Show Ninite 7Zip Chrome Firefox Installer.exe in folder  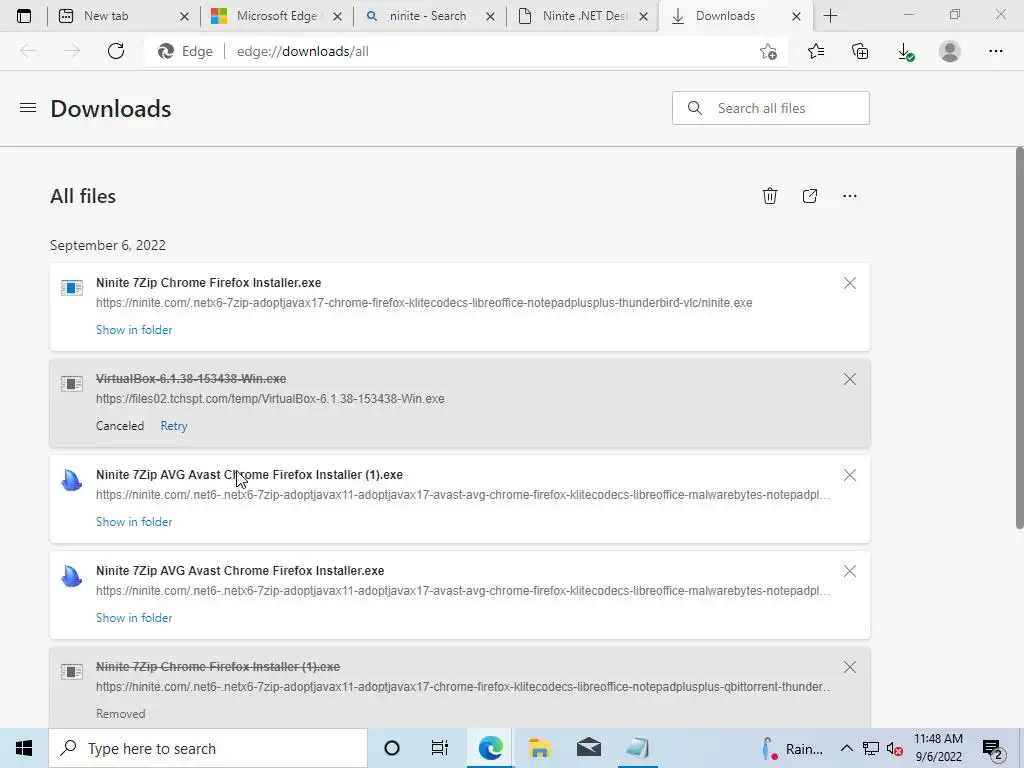(x=134, y=330)
